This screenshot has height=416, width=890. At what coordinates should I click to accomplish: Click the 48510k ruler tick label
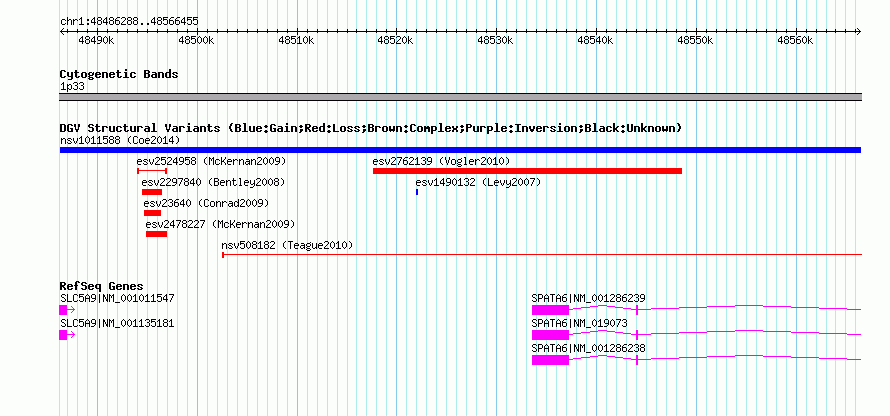(297, 40)
